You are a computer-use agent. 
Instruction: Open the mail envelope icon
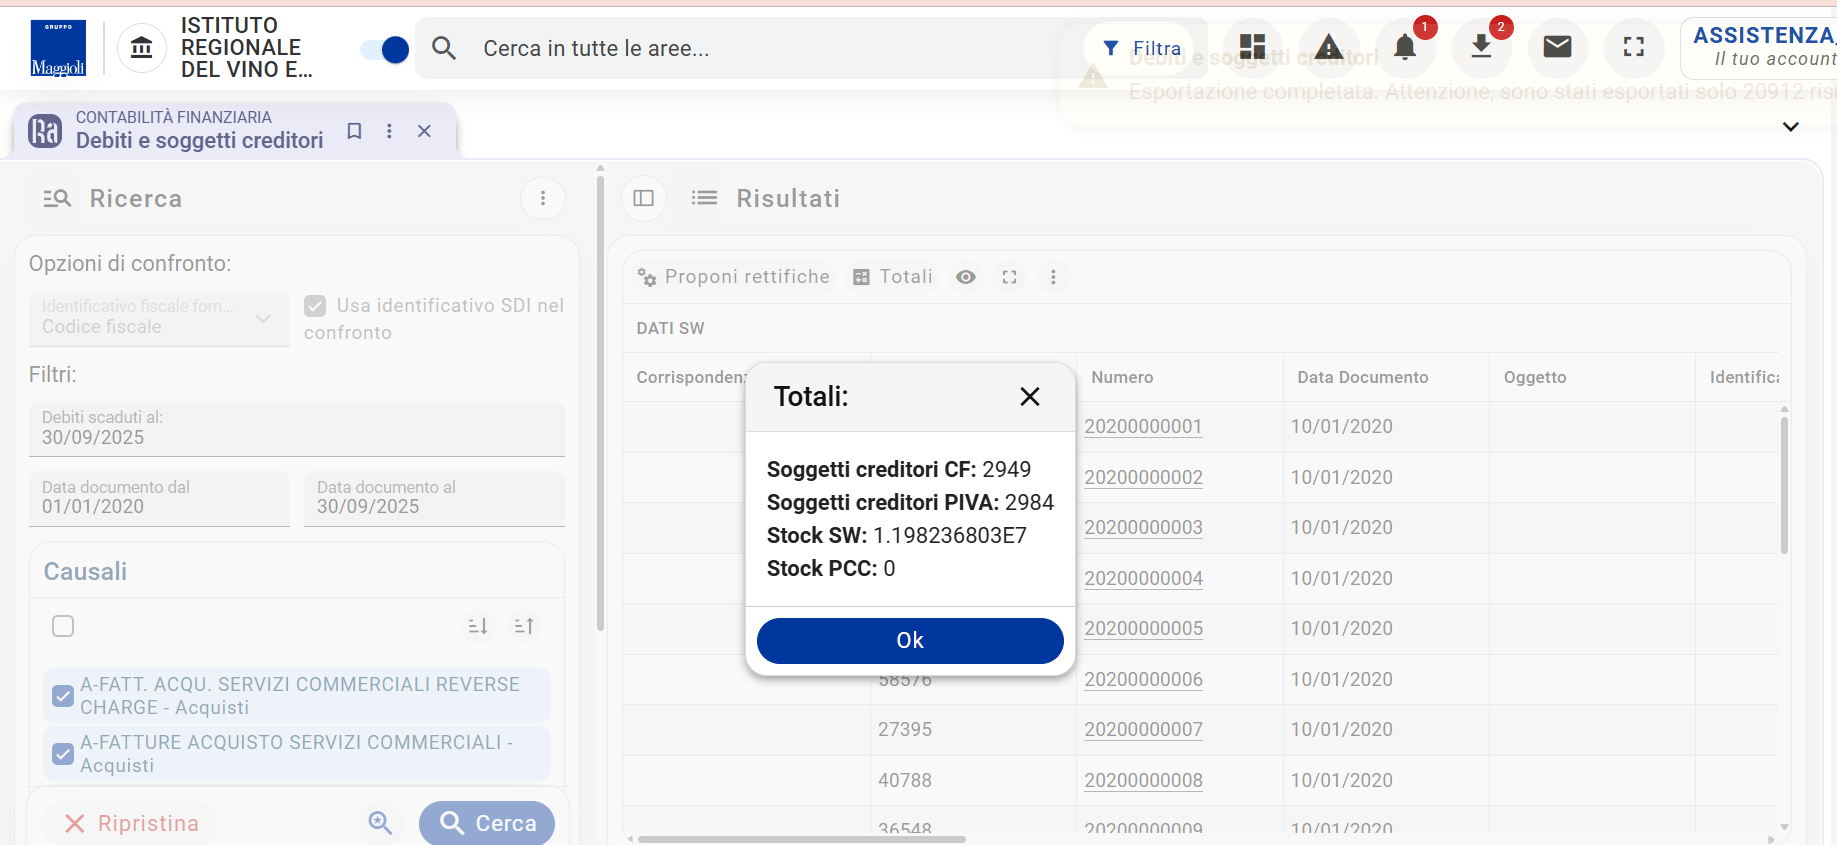coord(1557,47)
